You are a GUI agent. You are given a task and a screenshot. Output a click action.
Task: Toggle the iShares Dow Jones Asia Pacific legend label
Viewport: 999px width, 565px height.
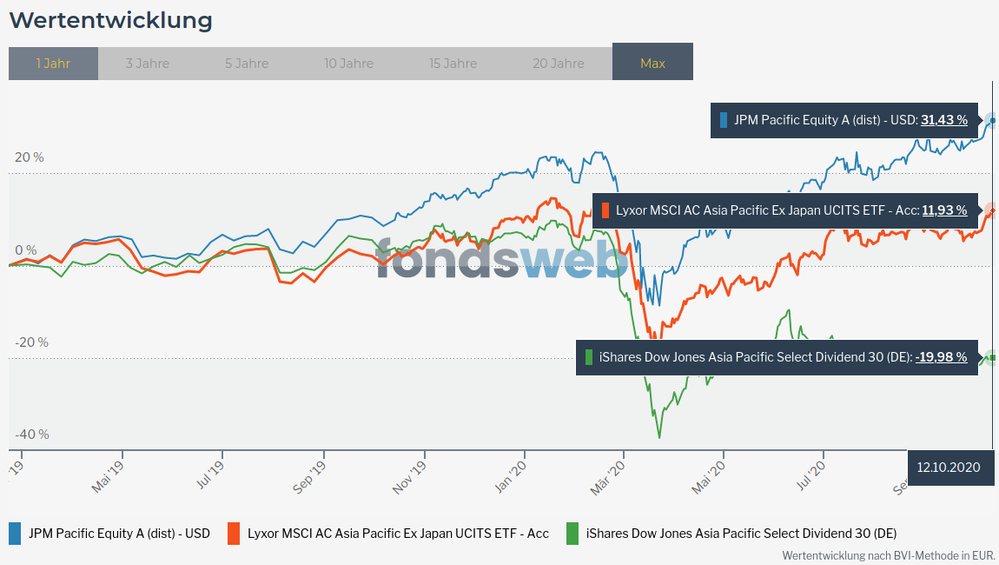(734, 533)
